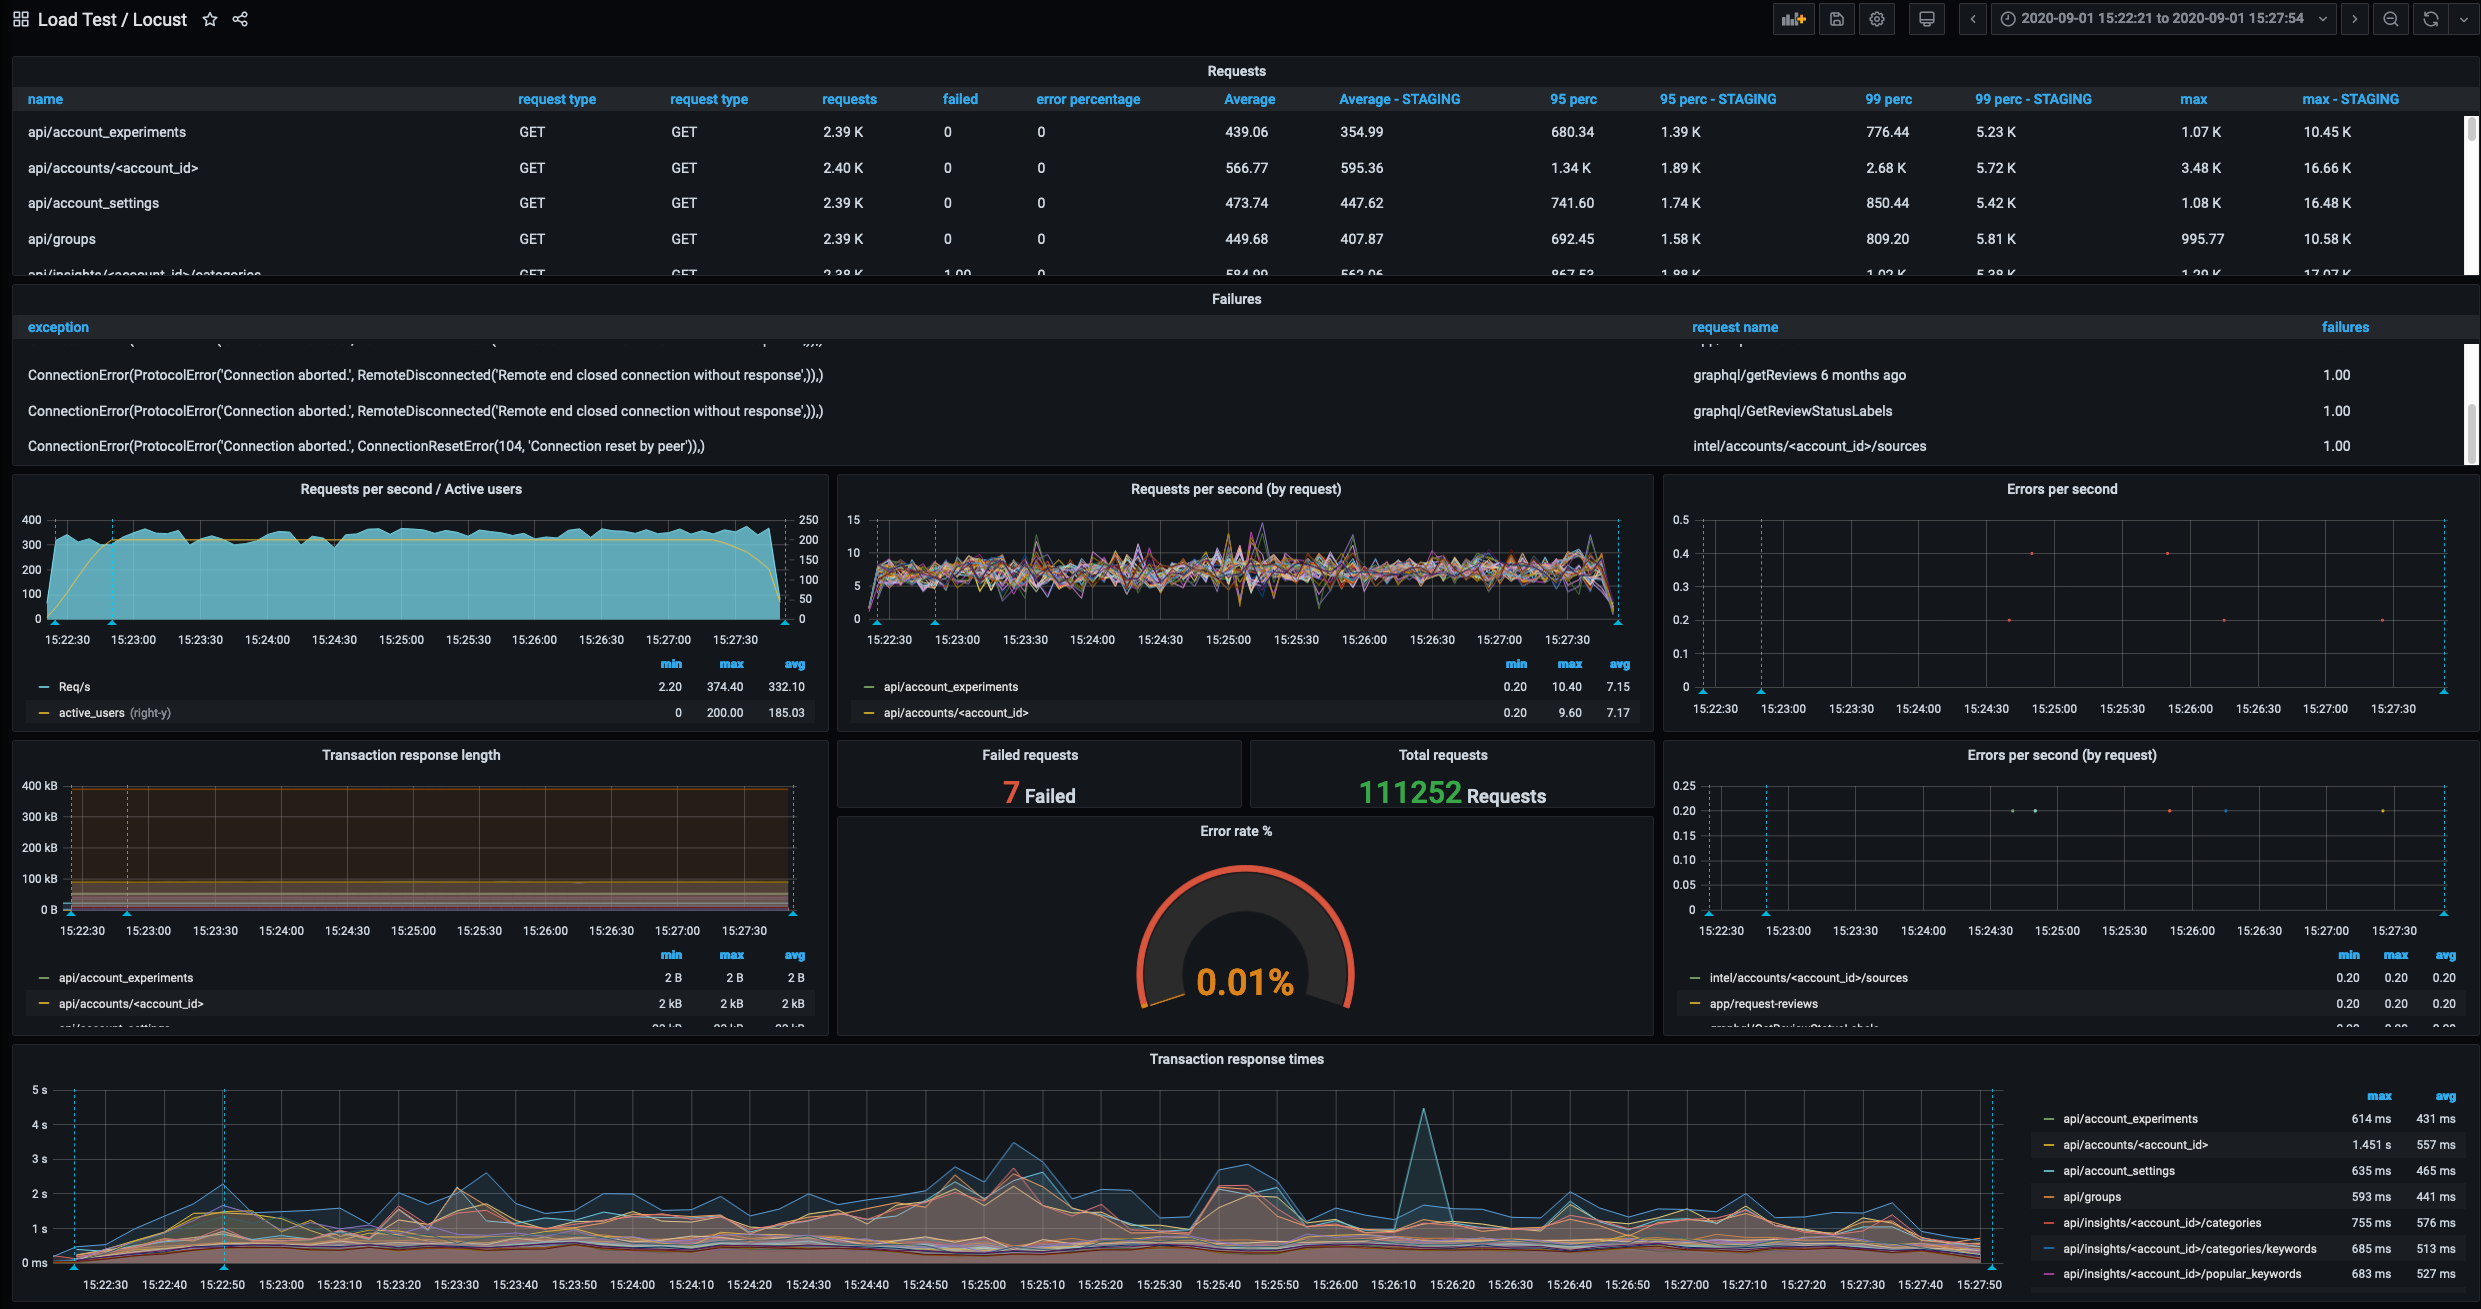2481x1309 pixels.
Task: Shift the time range back with the left arrow
Action: coord(1972,19)
